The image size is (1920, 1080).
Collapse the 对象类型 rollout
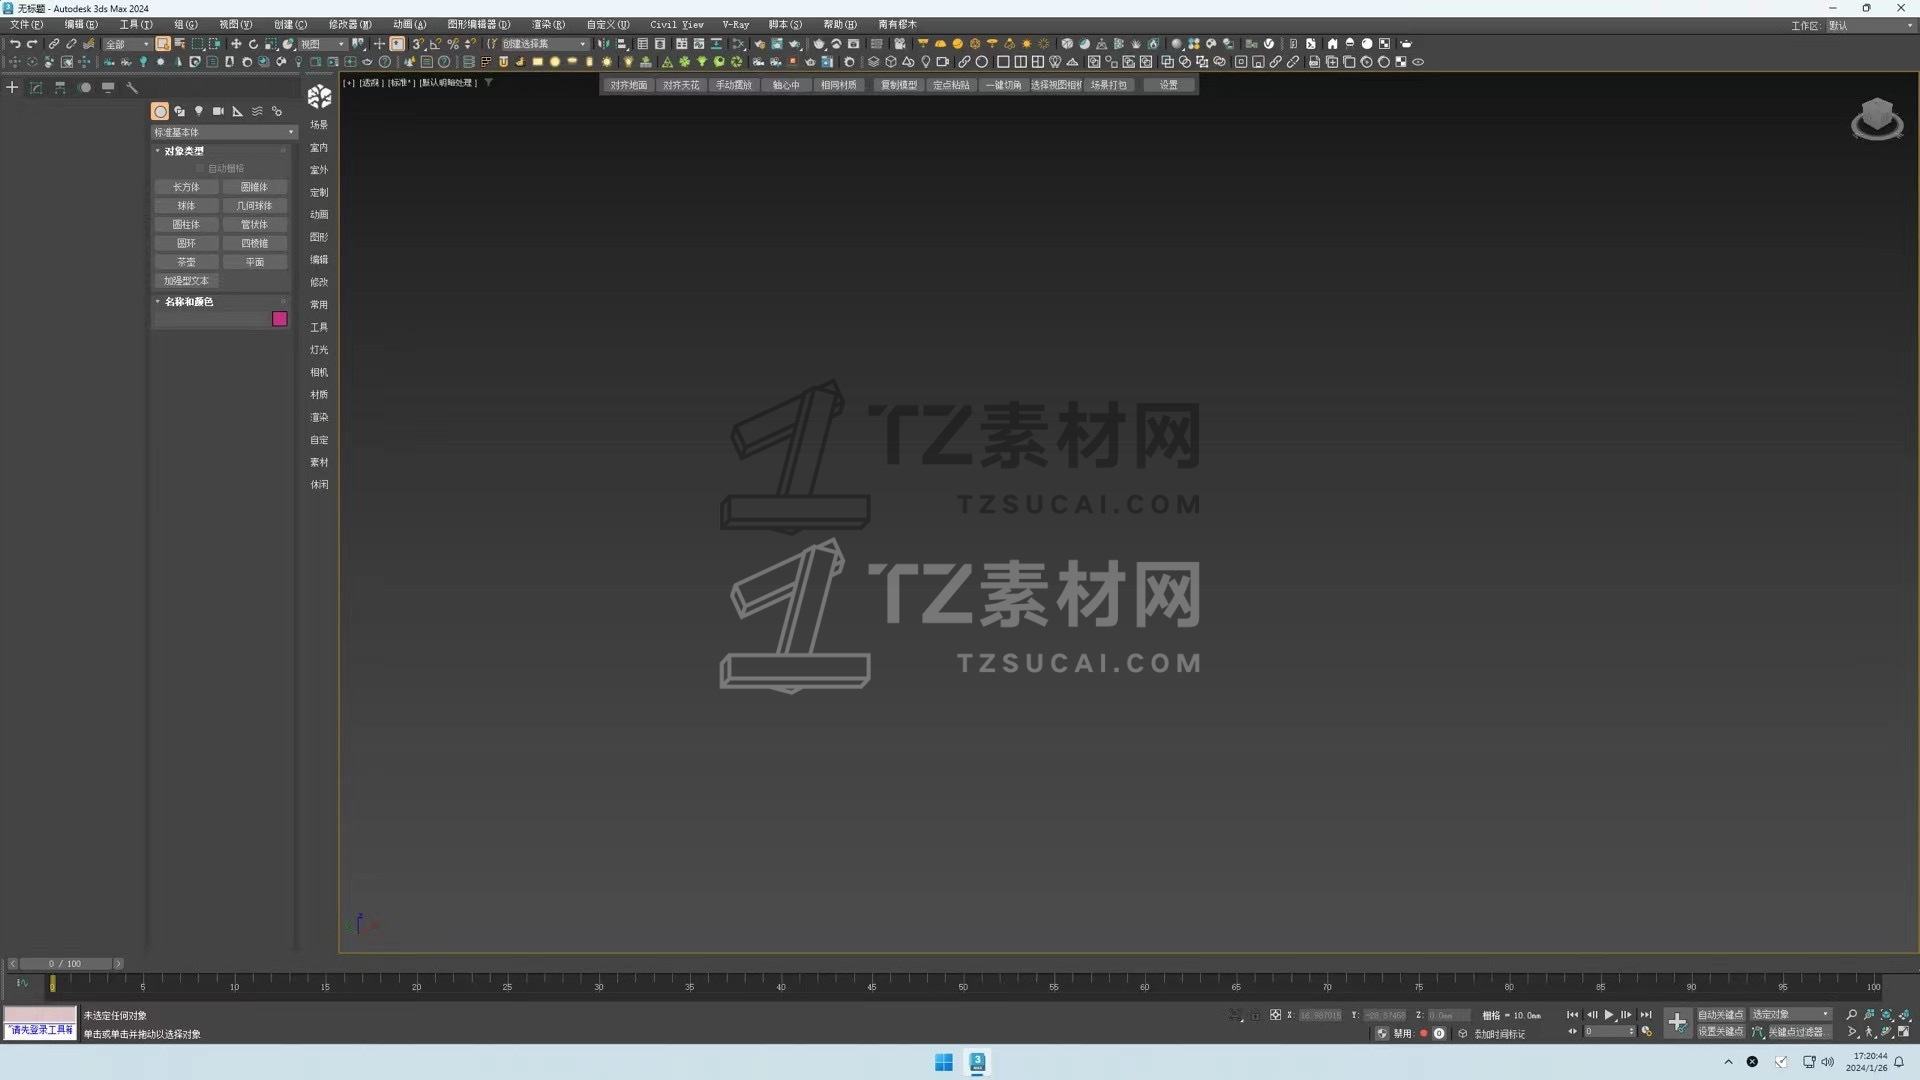pos(184,151)
